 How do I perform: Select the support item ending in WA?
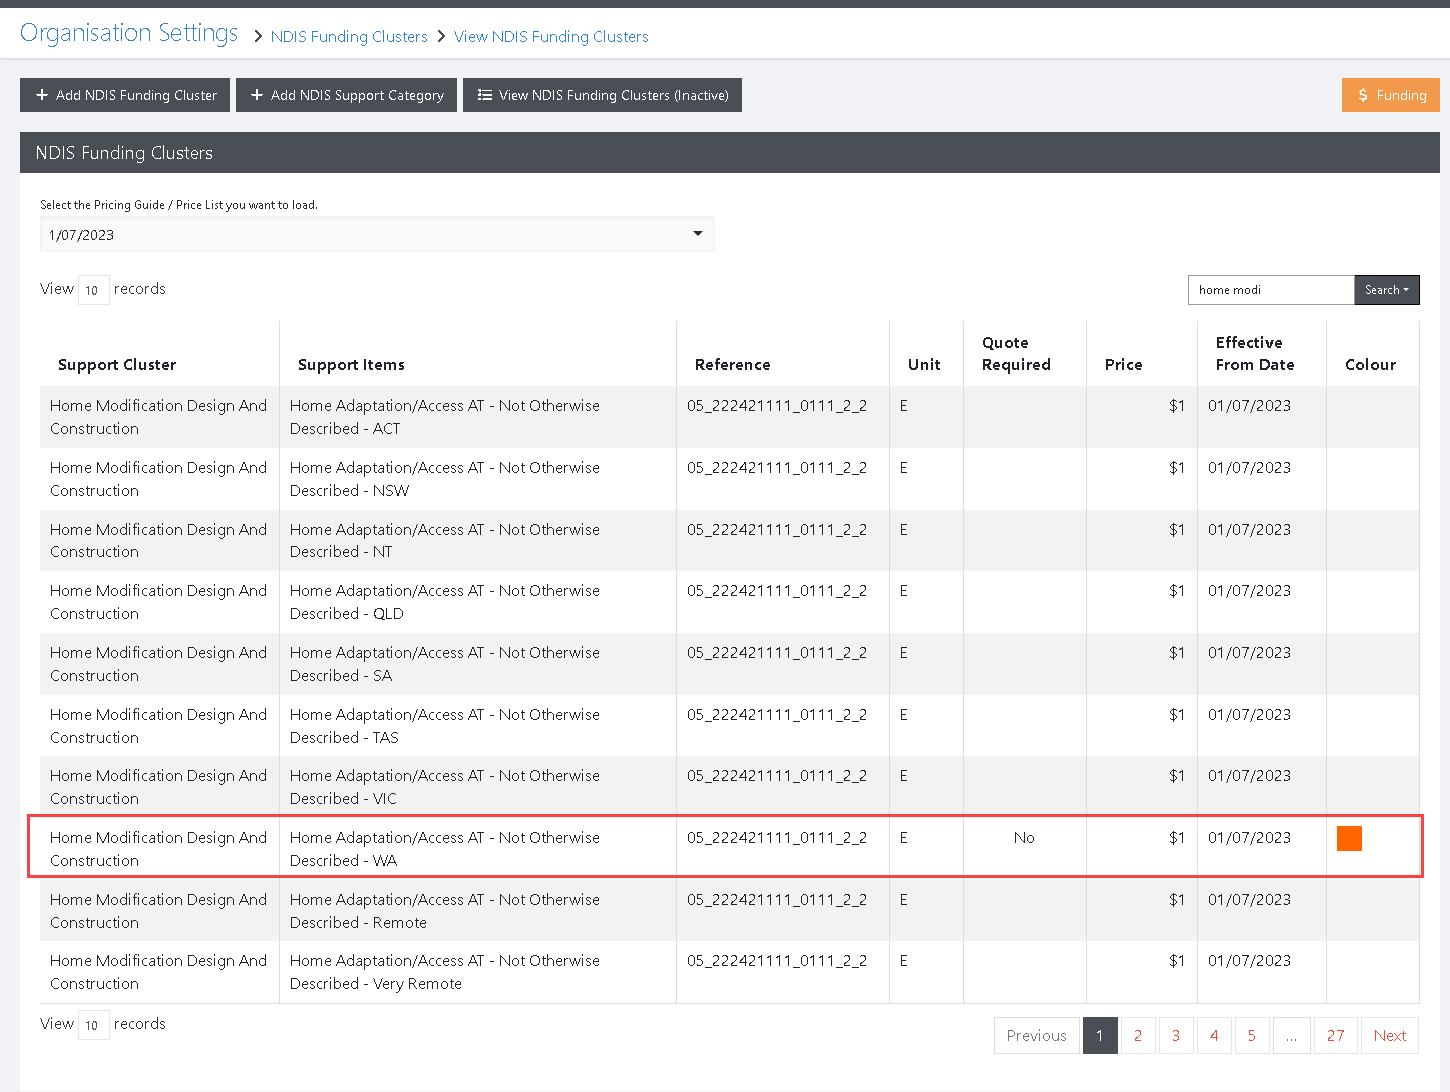(x=445, y=849)
